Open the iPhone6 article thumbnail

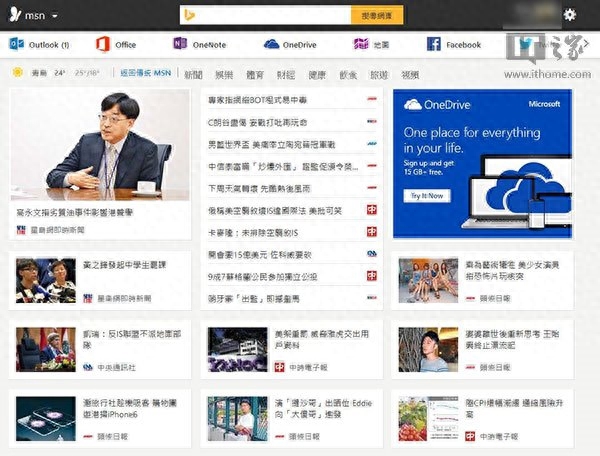tap(46, 419)
